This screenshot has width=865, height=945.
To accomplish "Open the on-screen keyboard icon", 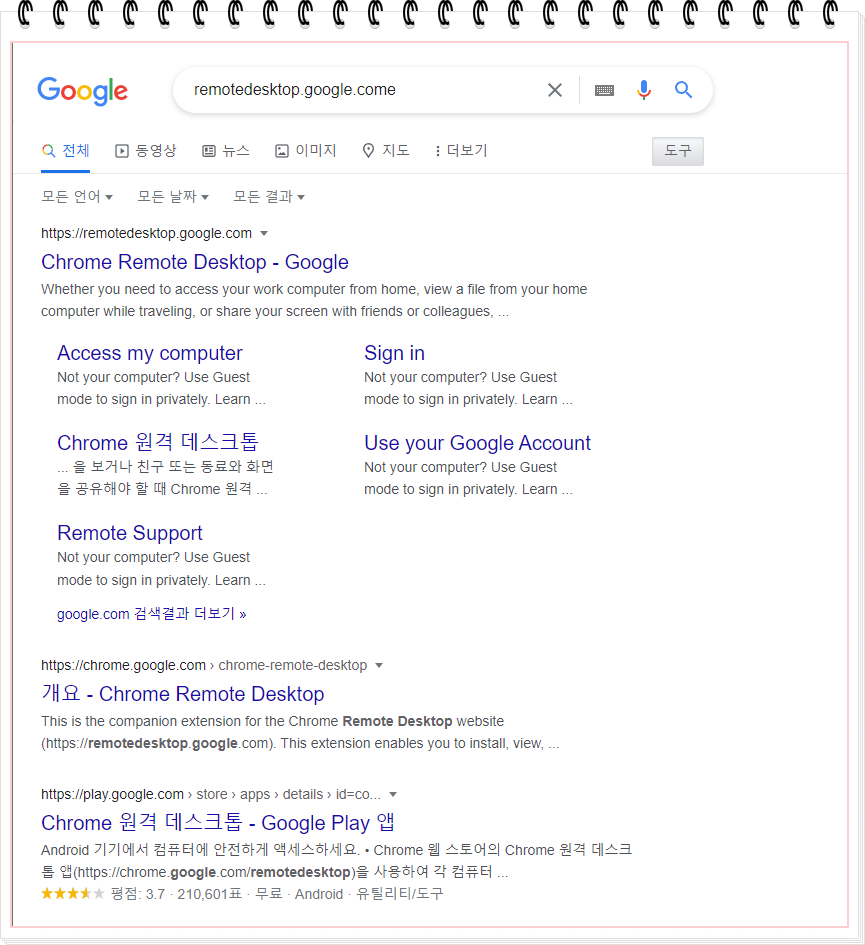I will coord(604,90).
